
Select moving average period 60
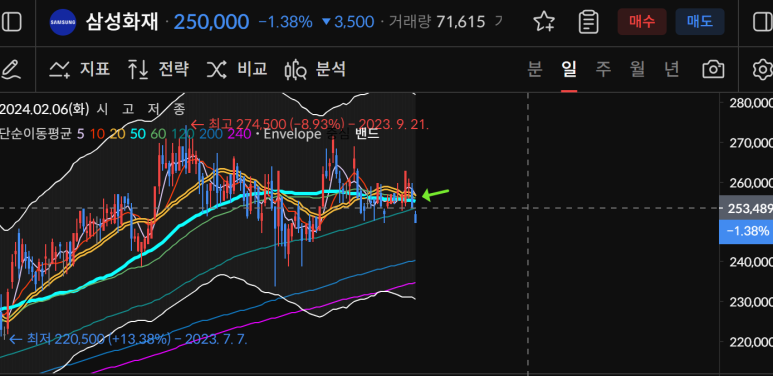pyautogui.click(x=159, y=134)
